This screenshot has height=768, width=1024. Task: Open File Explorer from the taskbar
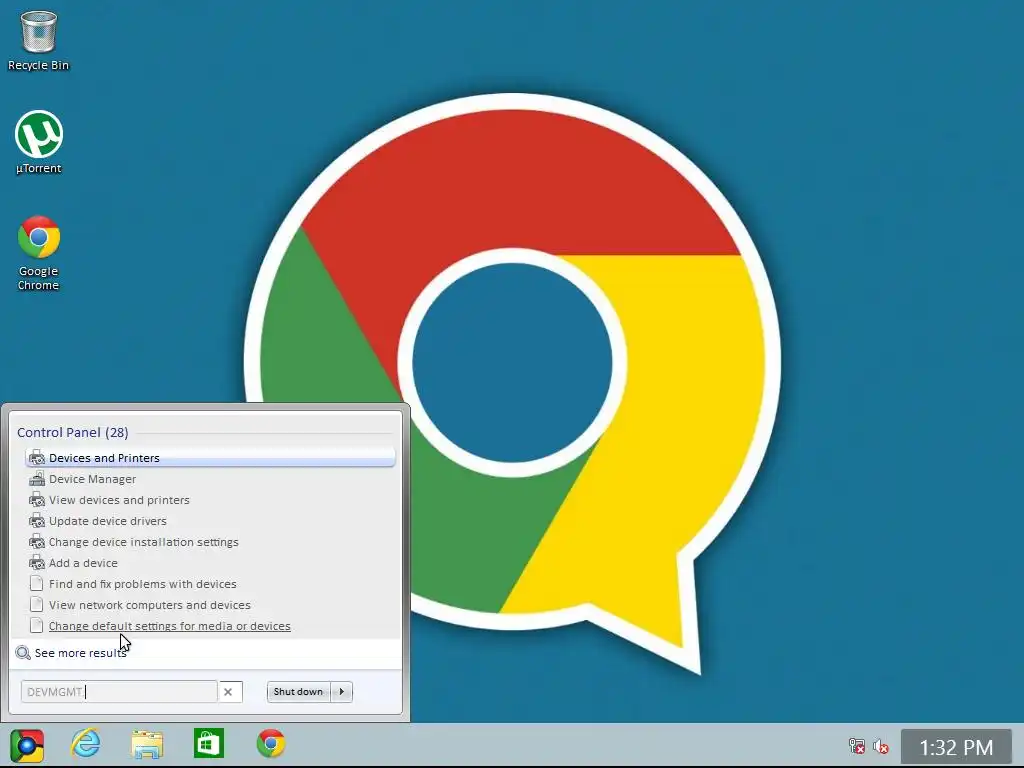tap(147, 744)
